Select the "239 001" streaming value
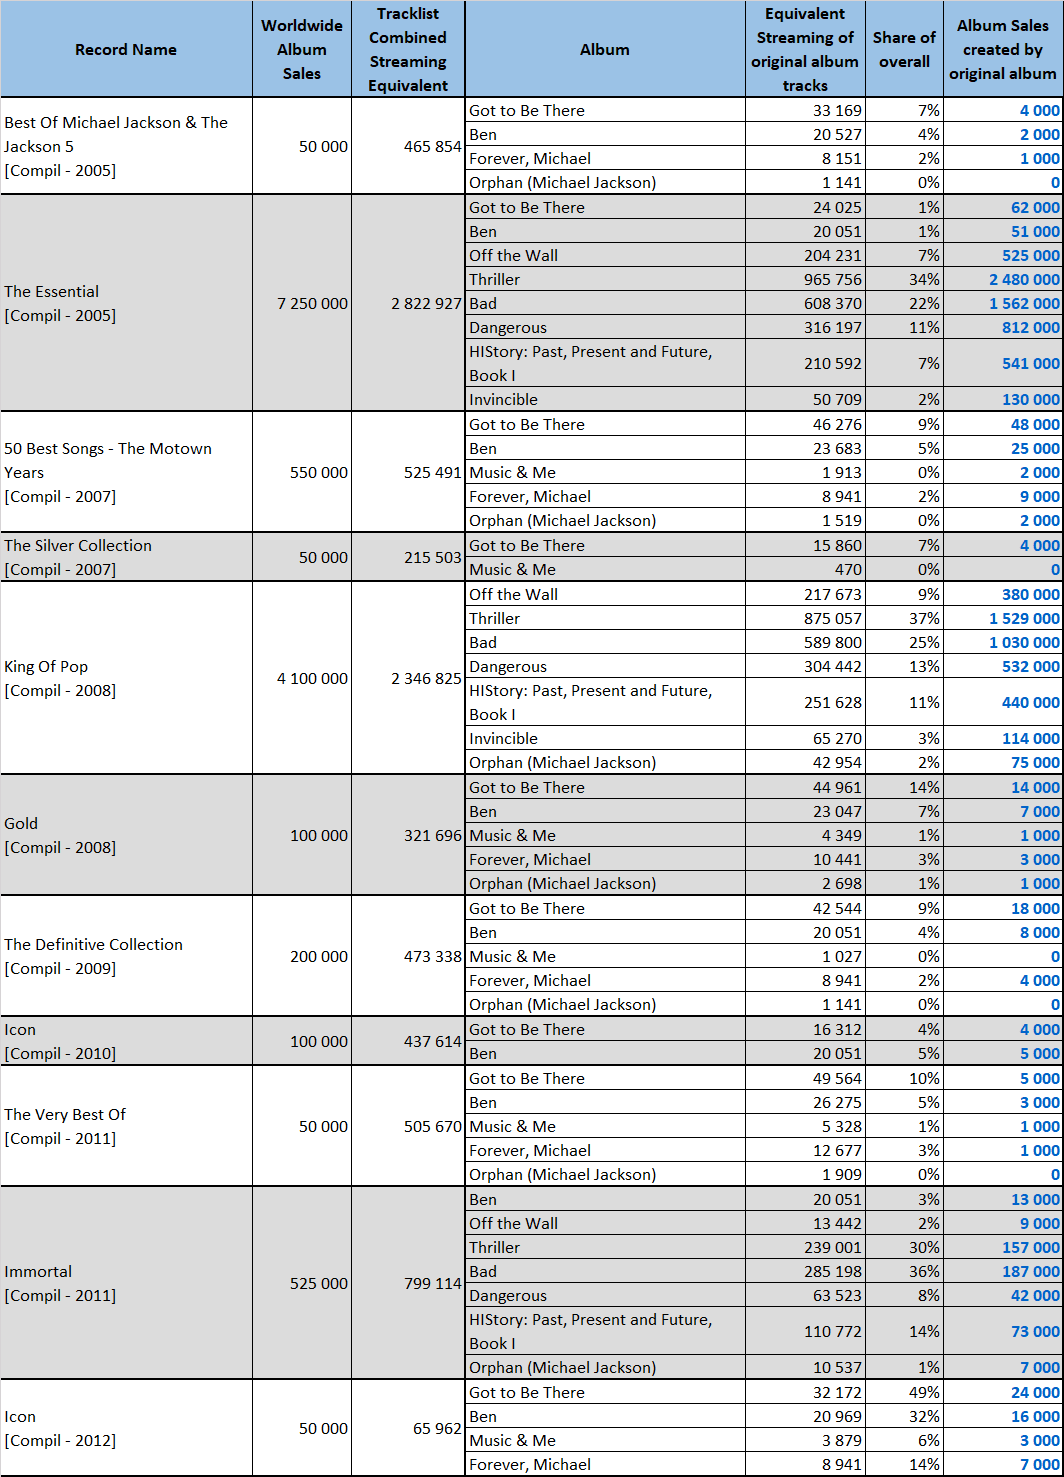Image resolution: width=1064 pixels, height=1477 pixels. (x=832, y=1247)
